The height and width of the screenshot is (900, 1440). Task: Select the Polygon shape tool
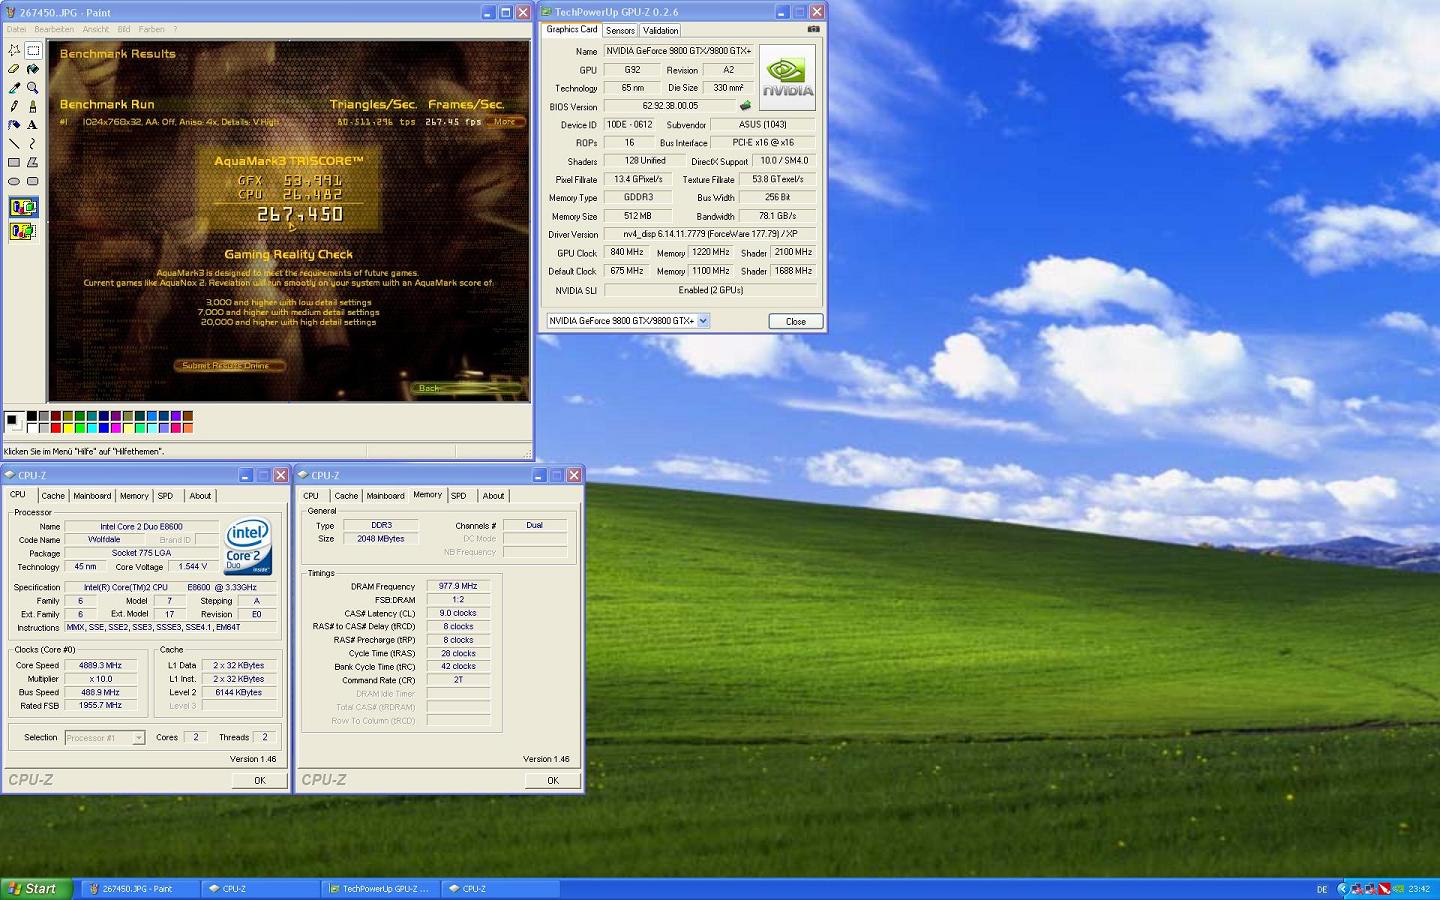tap(33, 162)
